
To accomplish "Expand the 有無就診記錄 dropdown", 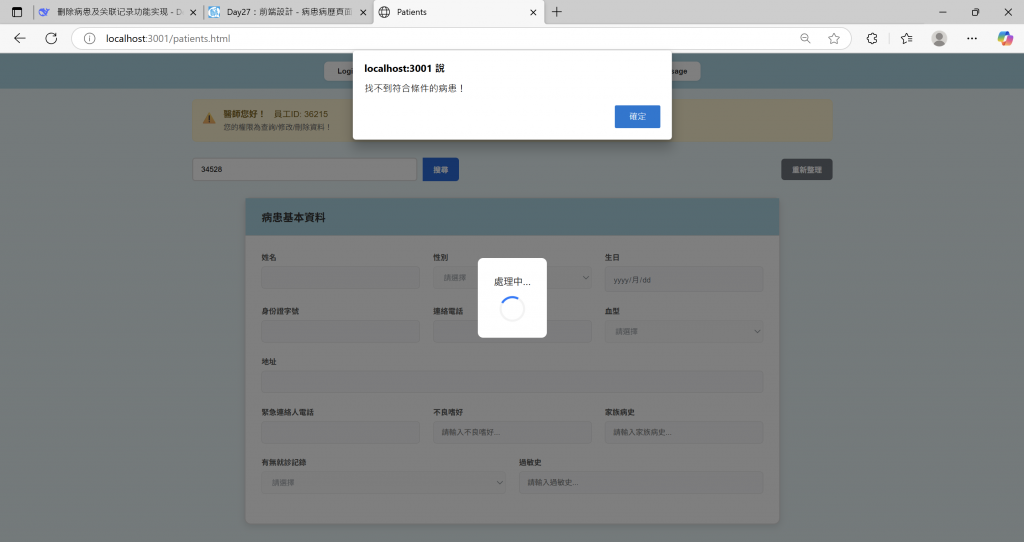I will point(383,483).
